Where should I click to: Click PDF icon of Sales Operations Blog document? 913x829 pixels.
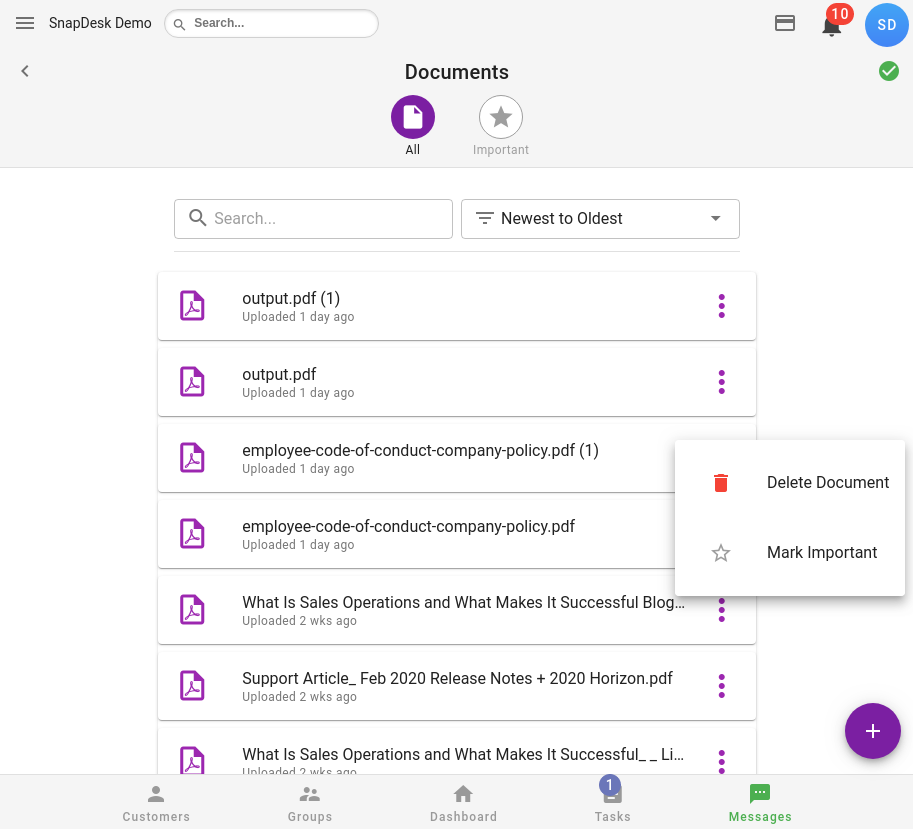(192, 610)
